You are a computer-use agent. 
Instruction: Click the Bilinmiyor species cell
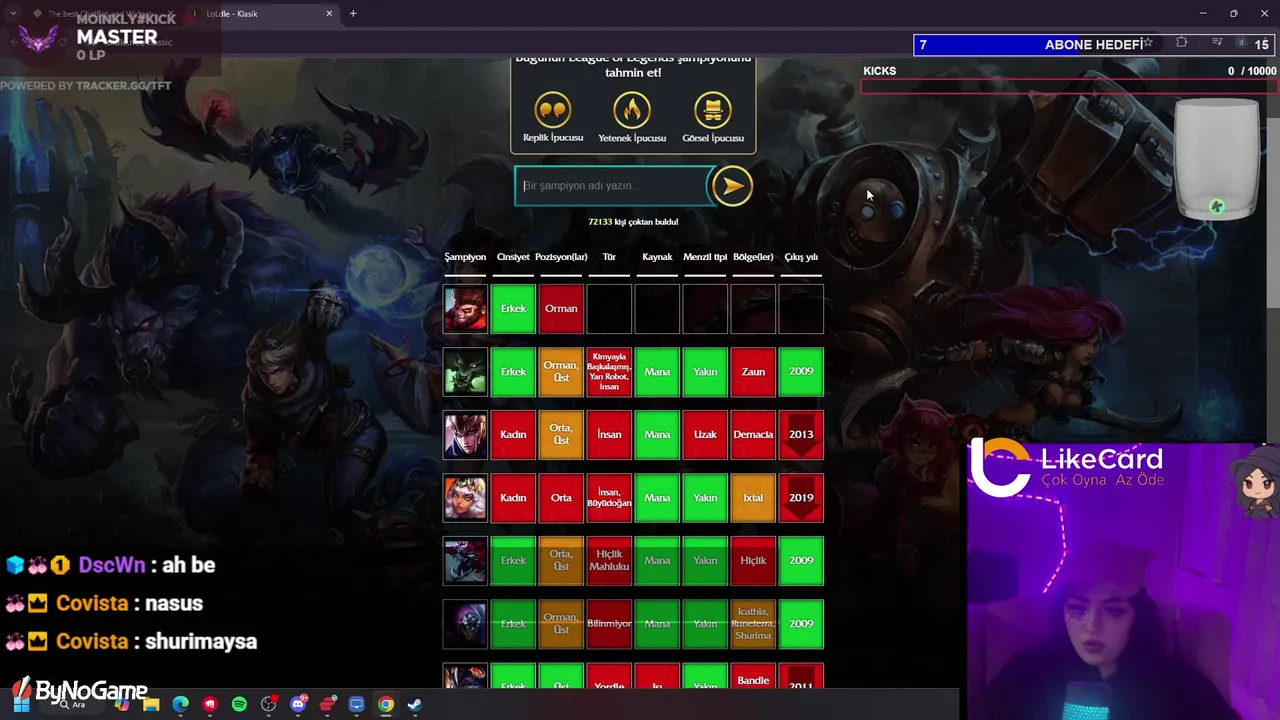click(609, 624)
